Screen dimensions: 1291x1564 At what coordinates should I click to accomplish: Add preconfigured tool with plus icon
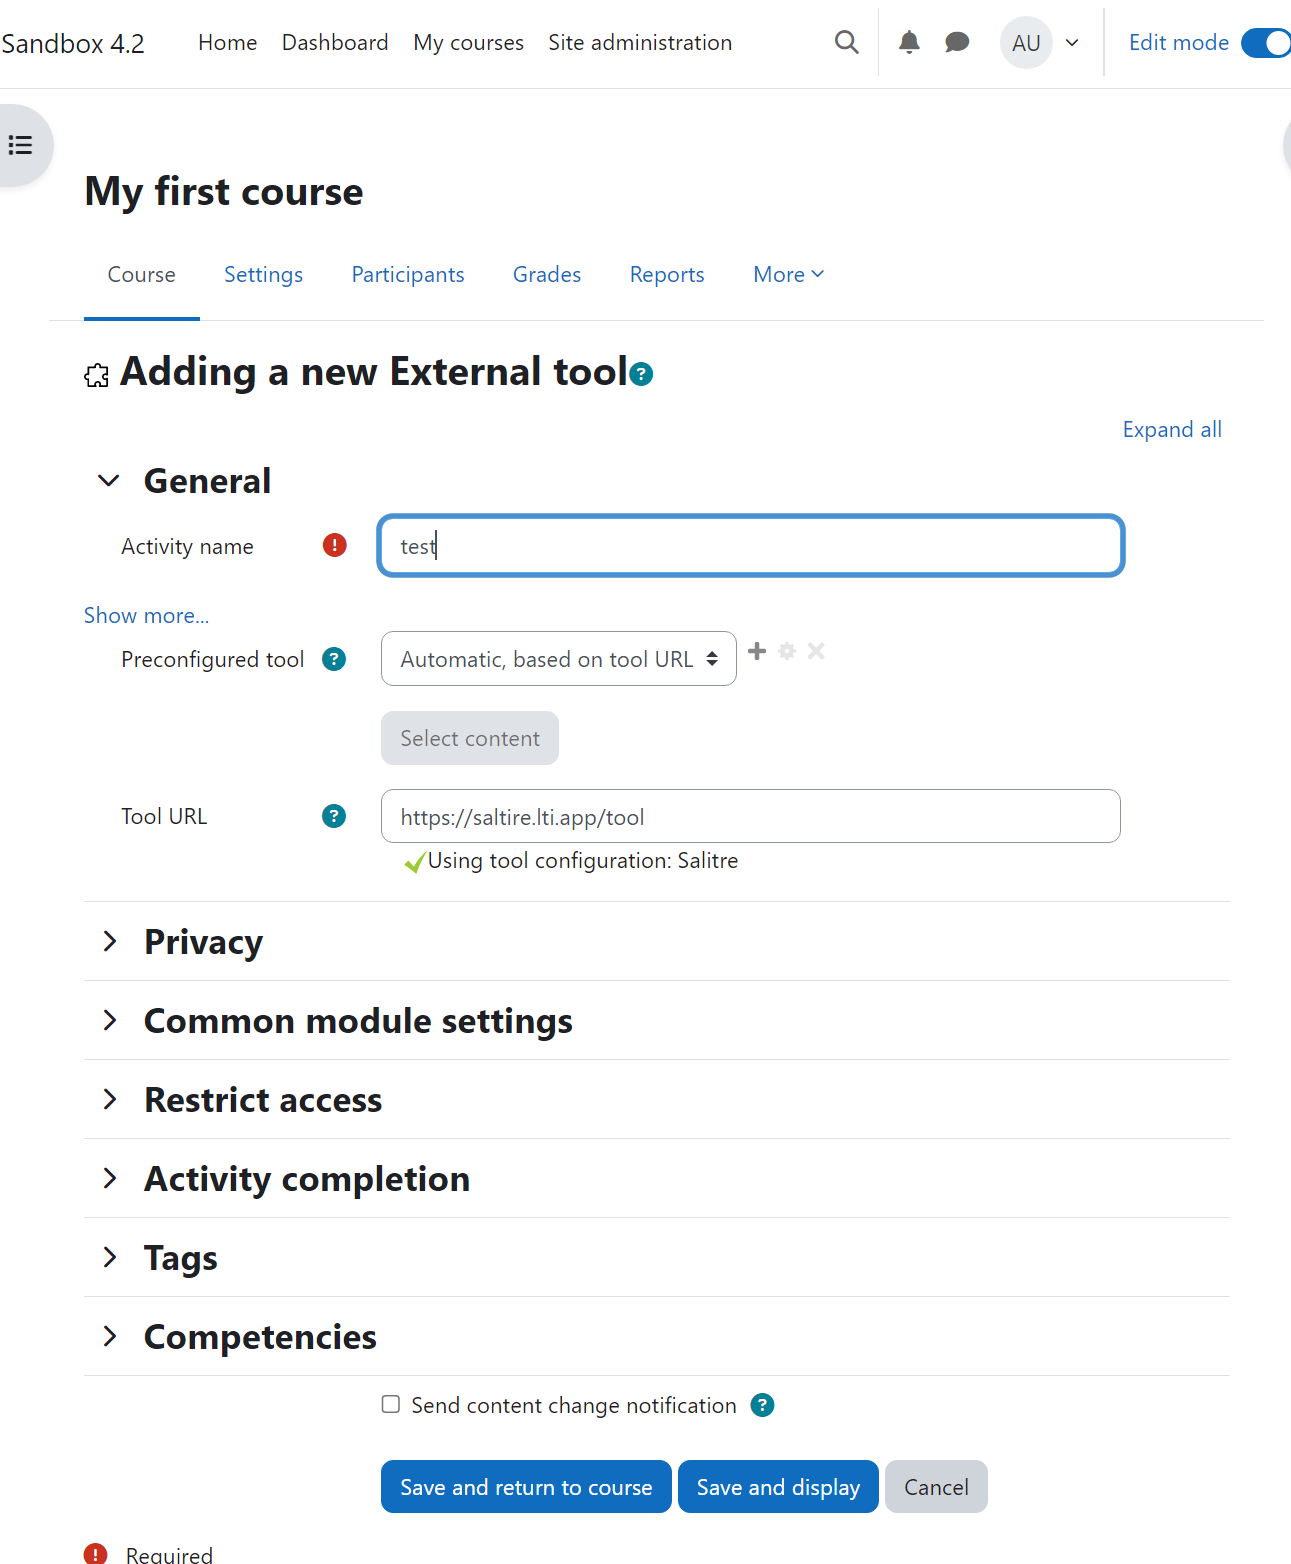(757, 651)
